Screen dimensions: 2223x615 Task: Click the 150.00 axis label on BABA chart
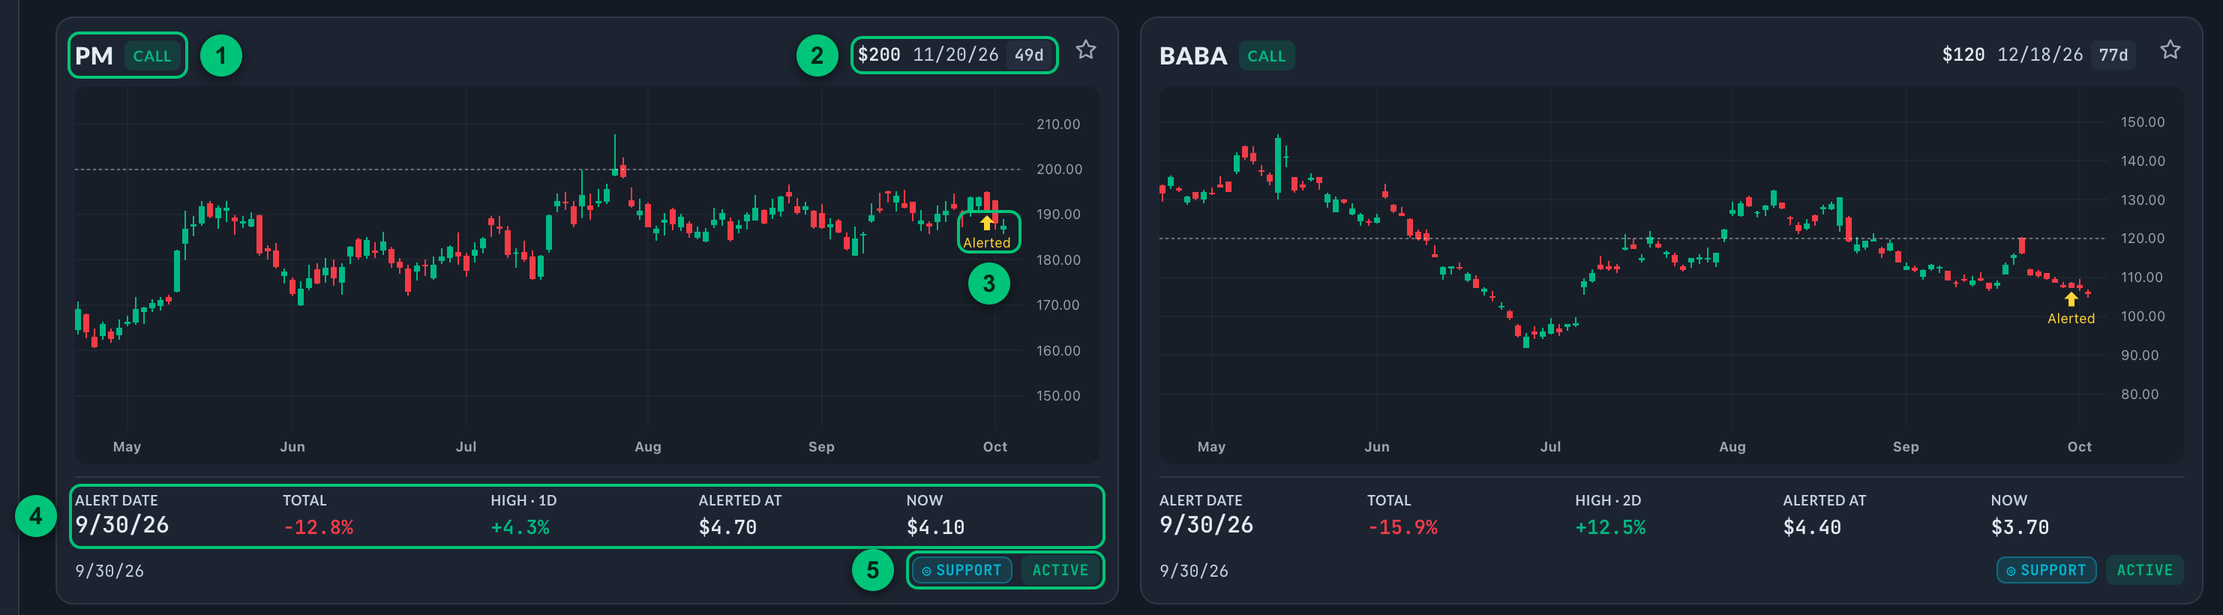[2143, 122]
